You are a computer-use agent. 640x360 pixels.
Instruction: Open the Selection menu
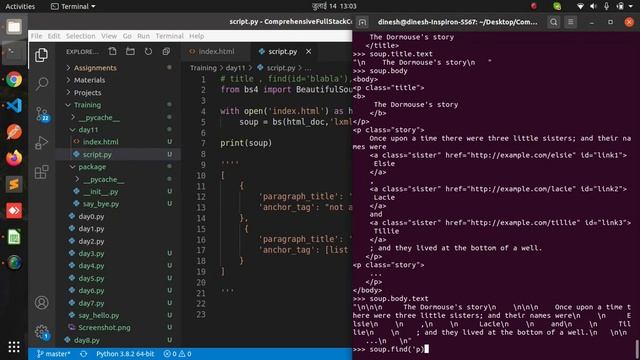[x=80, y=36]
